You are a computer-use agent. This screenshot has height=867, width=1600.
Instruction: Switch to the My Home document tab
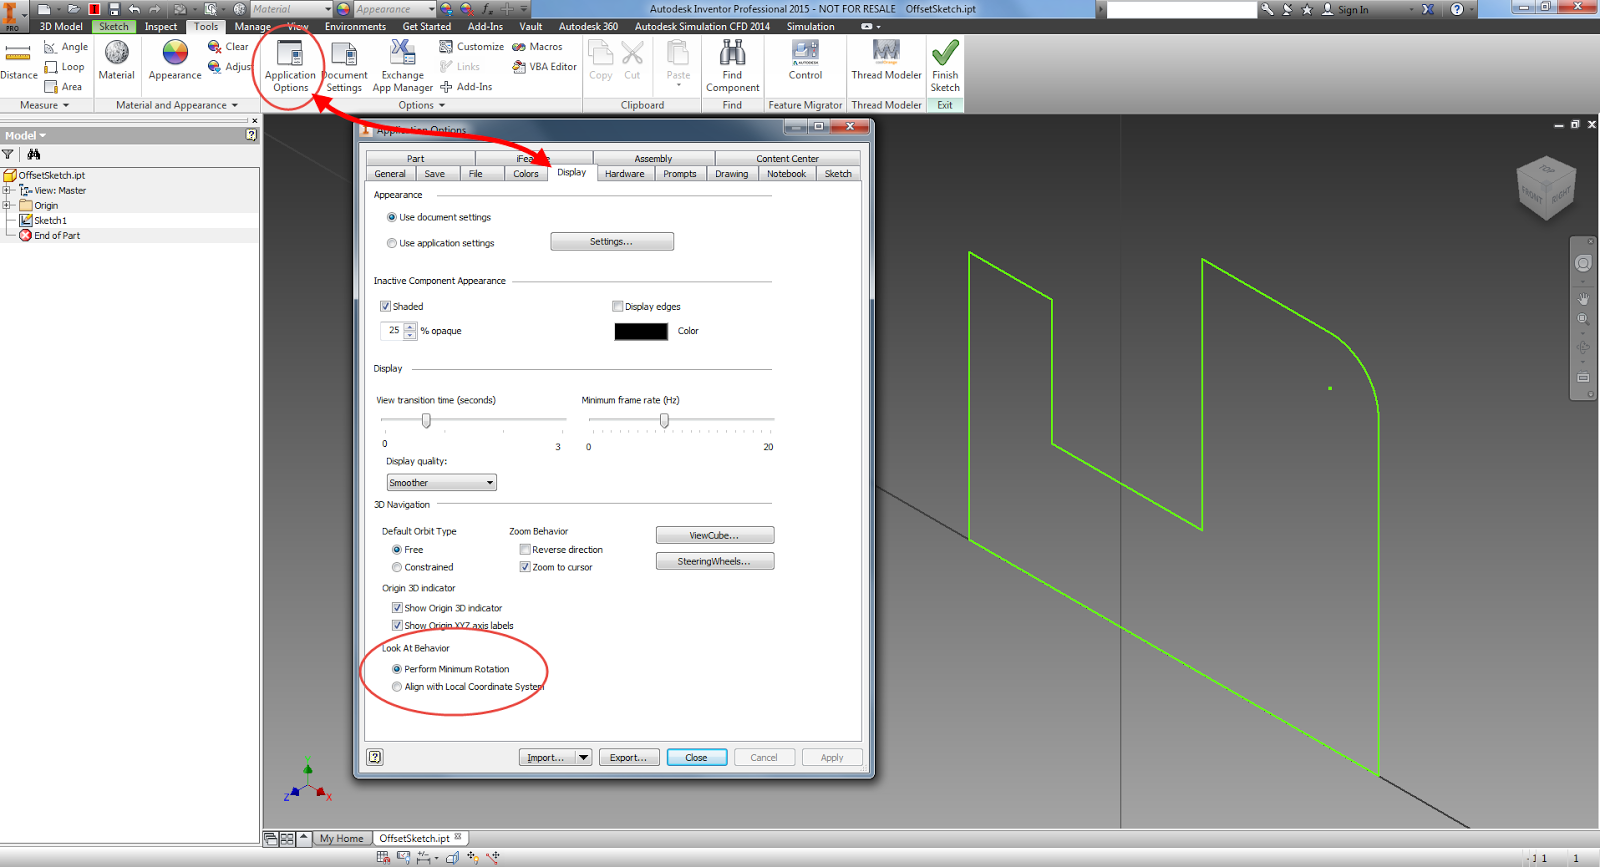coord(341,838)
